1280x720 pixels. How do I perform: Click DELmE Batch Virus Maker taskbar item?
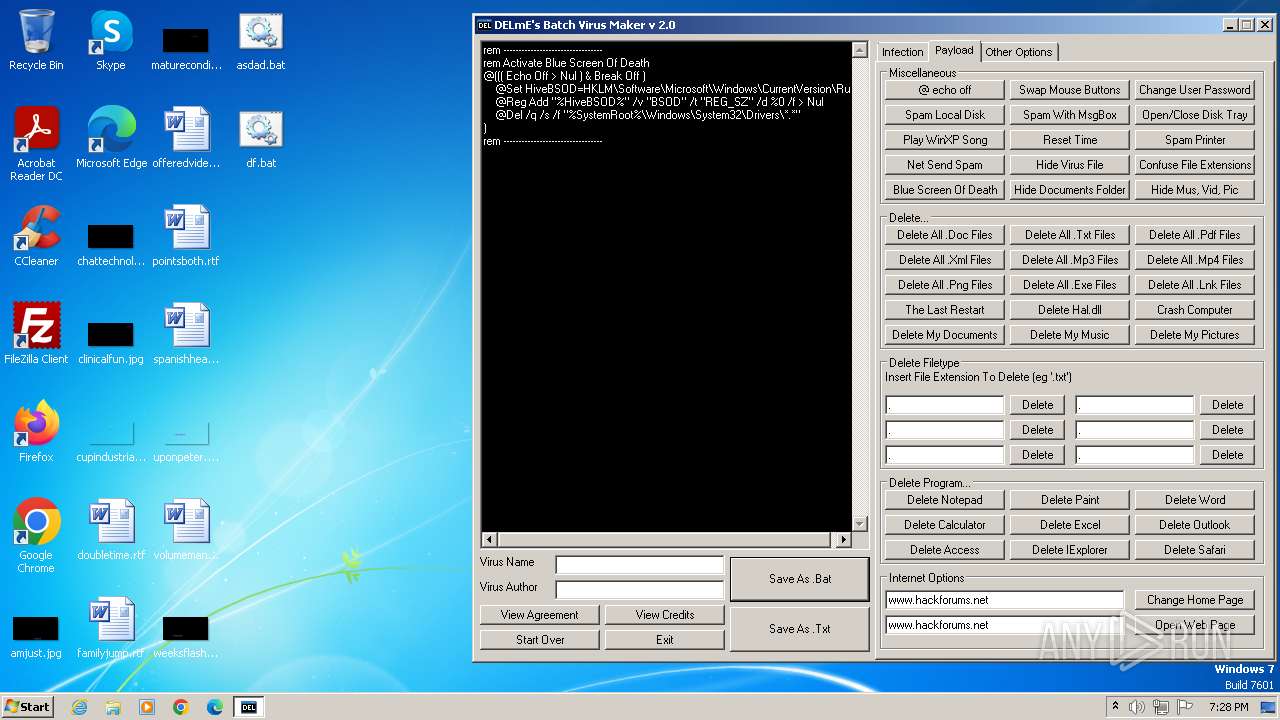[248, 707]
